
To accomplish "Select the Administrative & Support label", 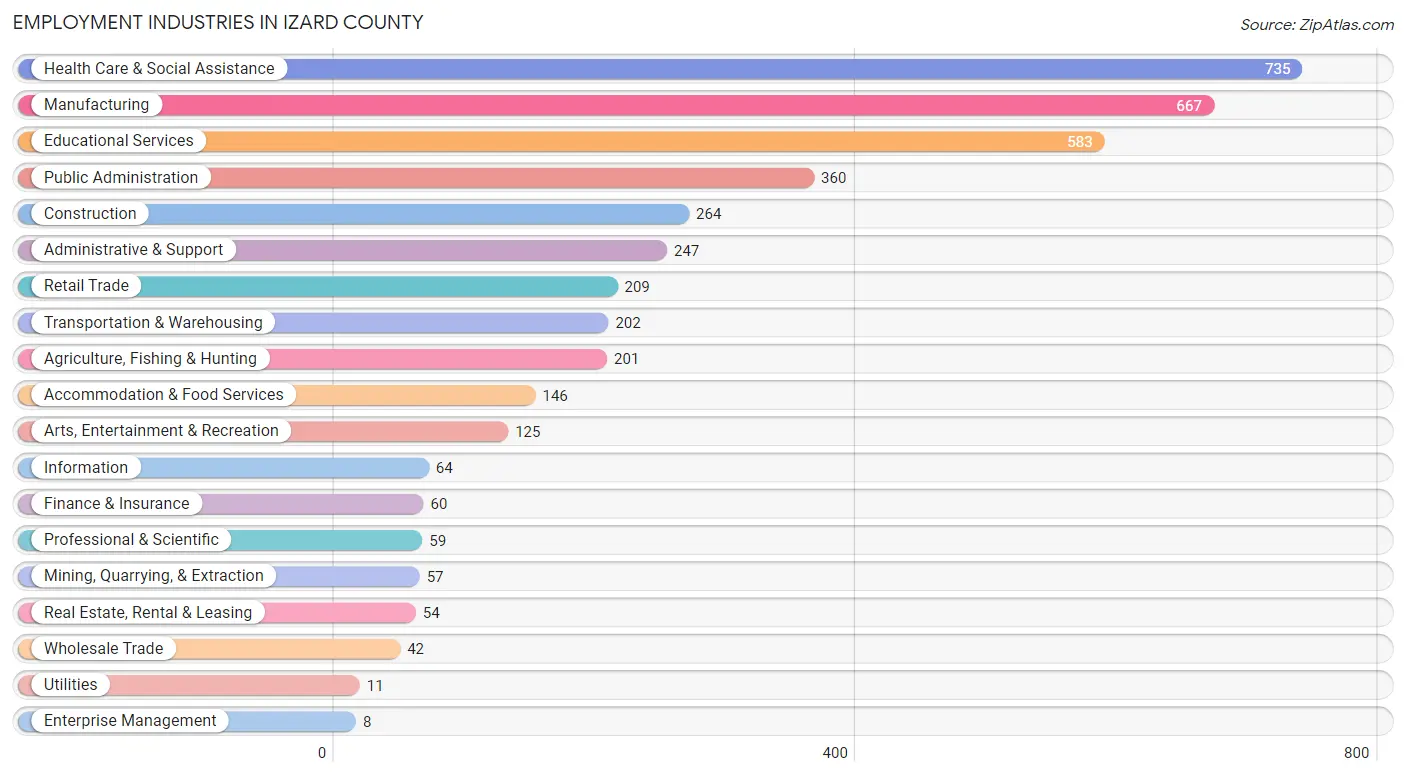I will click(133, 249).
